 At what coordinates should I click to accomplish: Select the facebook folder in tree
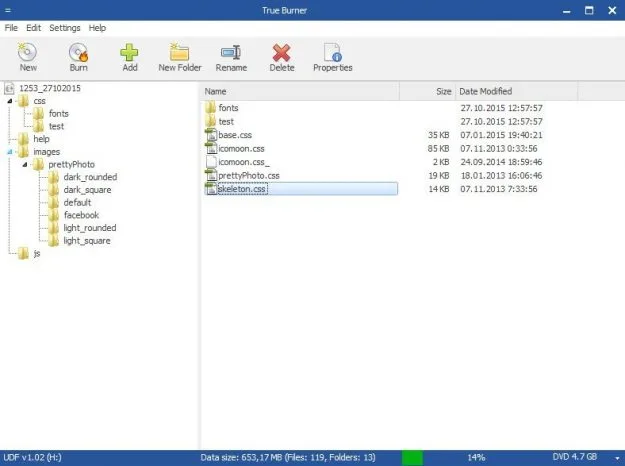pyautogui.click(x=81, y=215)
